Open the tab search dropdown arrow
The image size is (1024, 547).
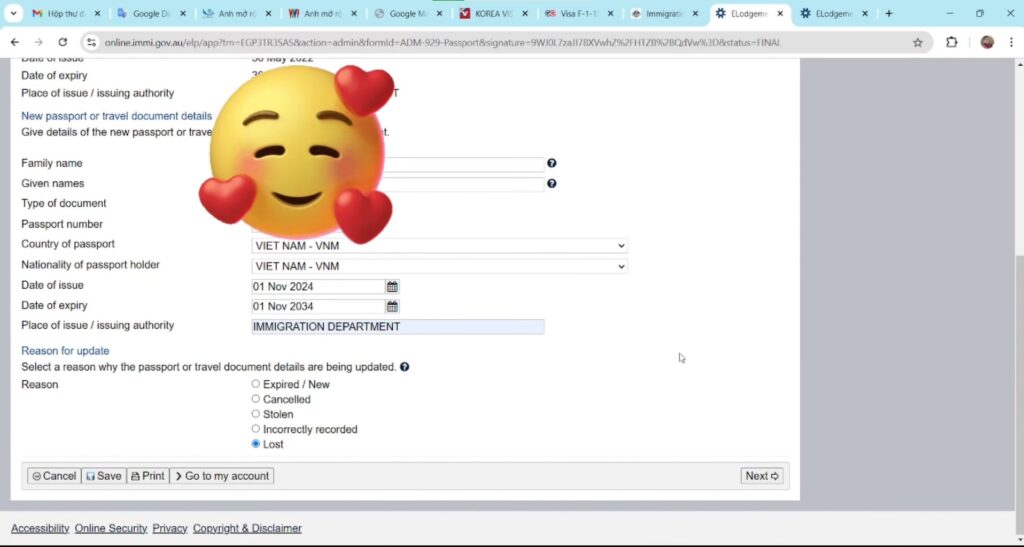[14, 14]
